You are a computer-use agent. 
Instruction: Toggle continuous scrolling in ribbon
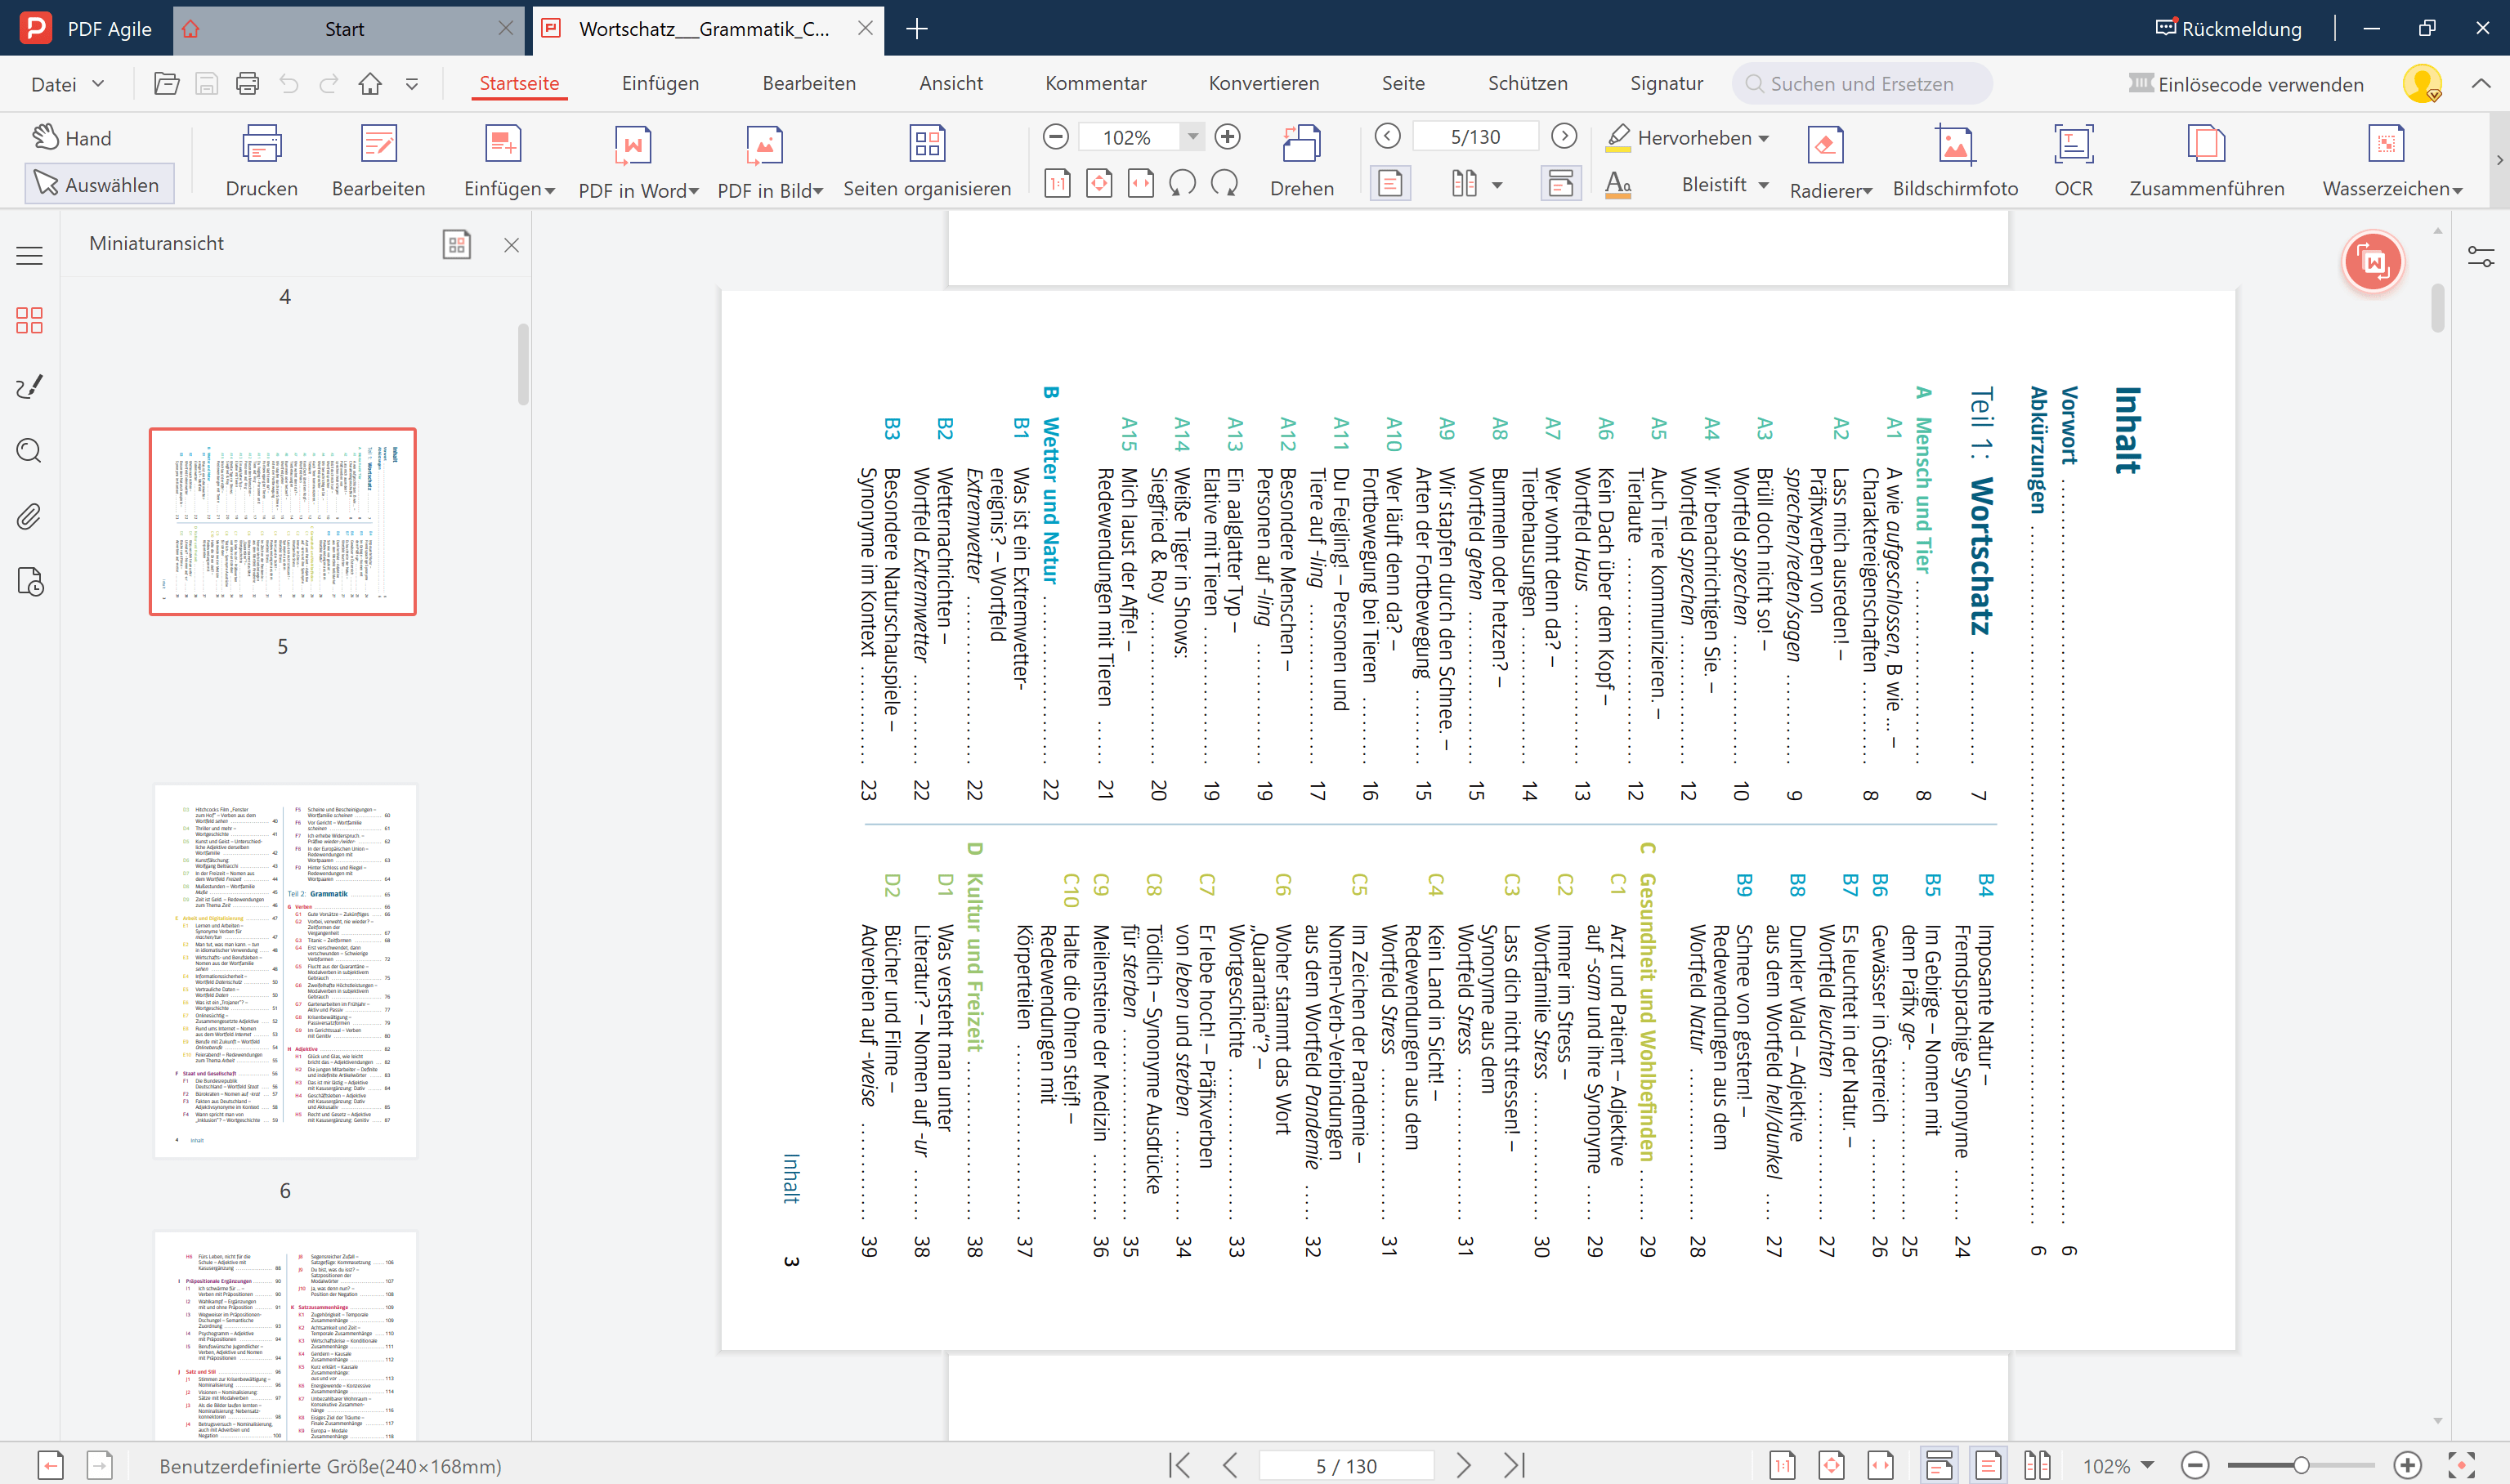(x=1561, y=184)
